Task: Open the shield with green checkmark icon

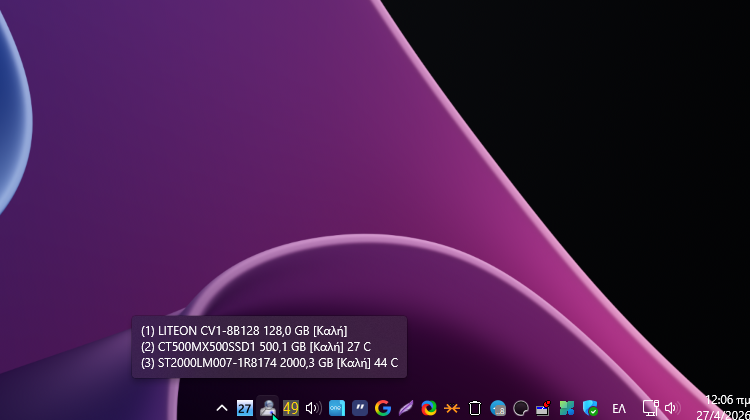Action: pyautogui.click(x=590, y=408)
